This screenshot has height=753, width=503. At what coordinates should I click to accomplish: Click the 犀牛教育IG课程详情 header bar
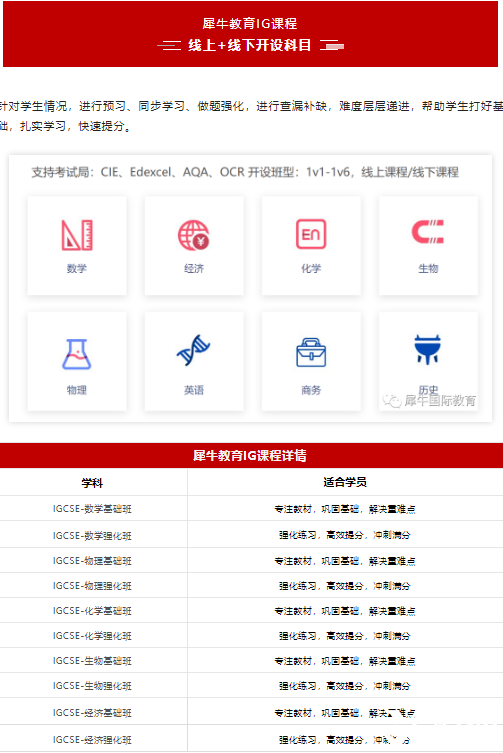(251, 455)
